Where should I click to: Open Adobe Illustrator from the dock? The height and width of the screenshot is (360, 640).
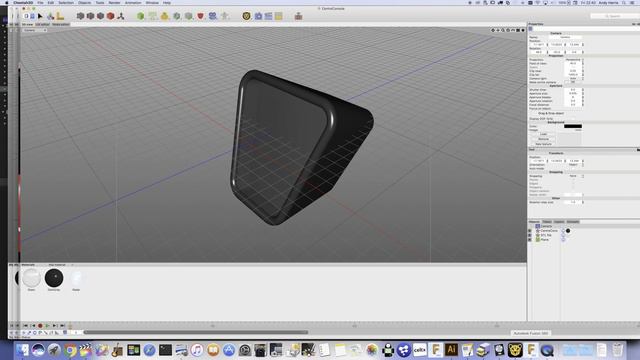pyautogui.click(x=451, y=350)
